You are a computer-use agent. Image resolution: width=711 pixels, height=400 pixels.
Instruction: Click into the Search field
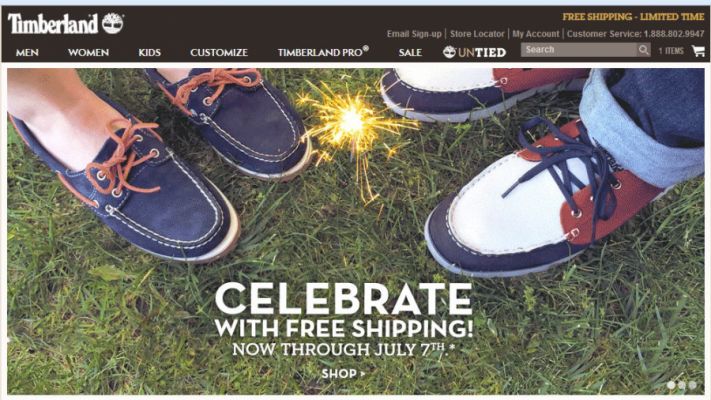579,50
